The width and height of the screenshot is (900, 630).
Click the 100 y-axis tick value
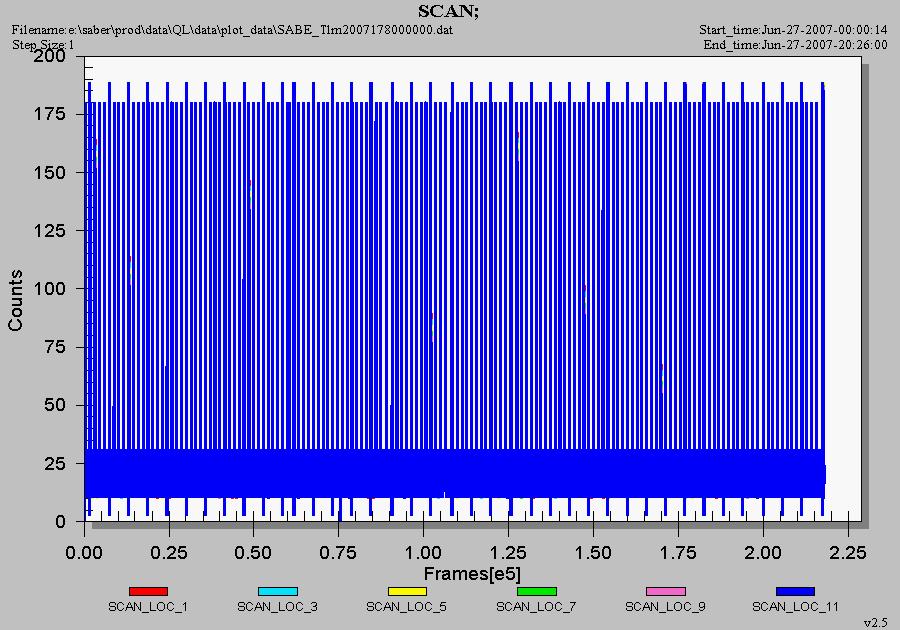click(x=50, y=289)
